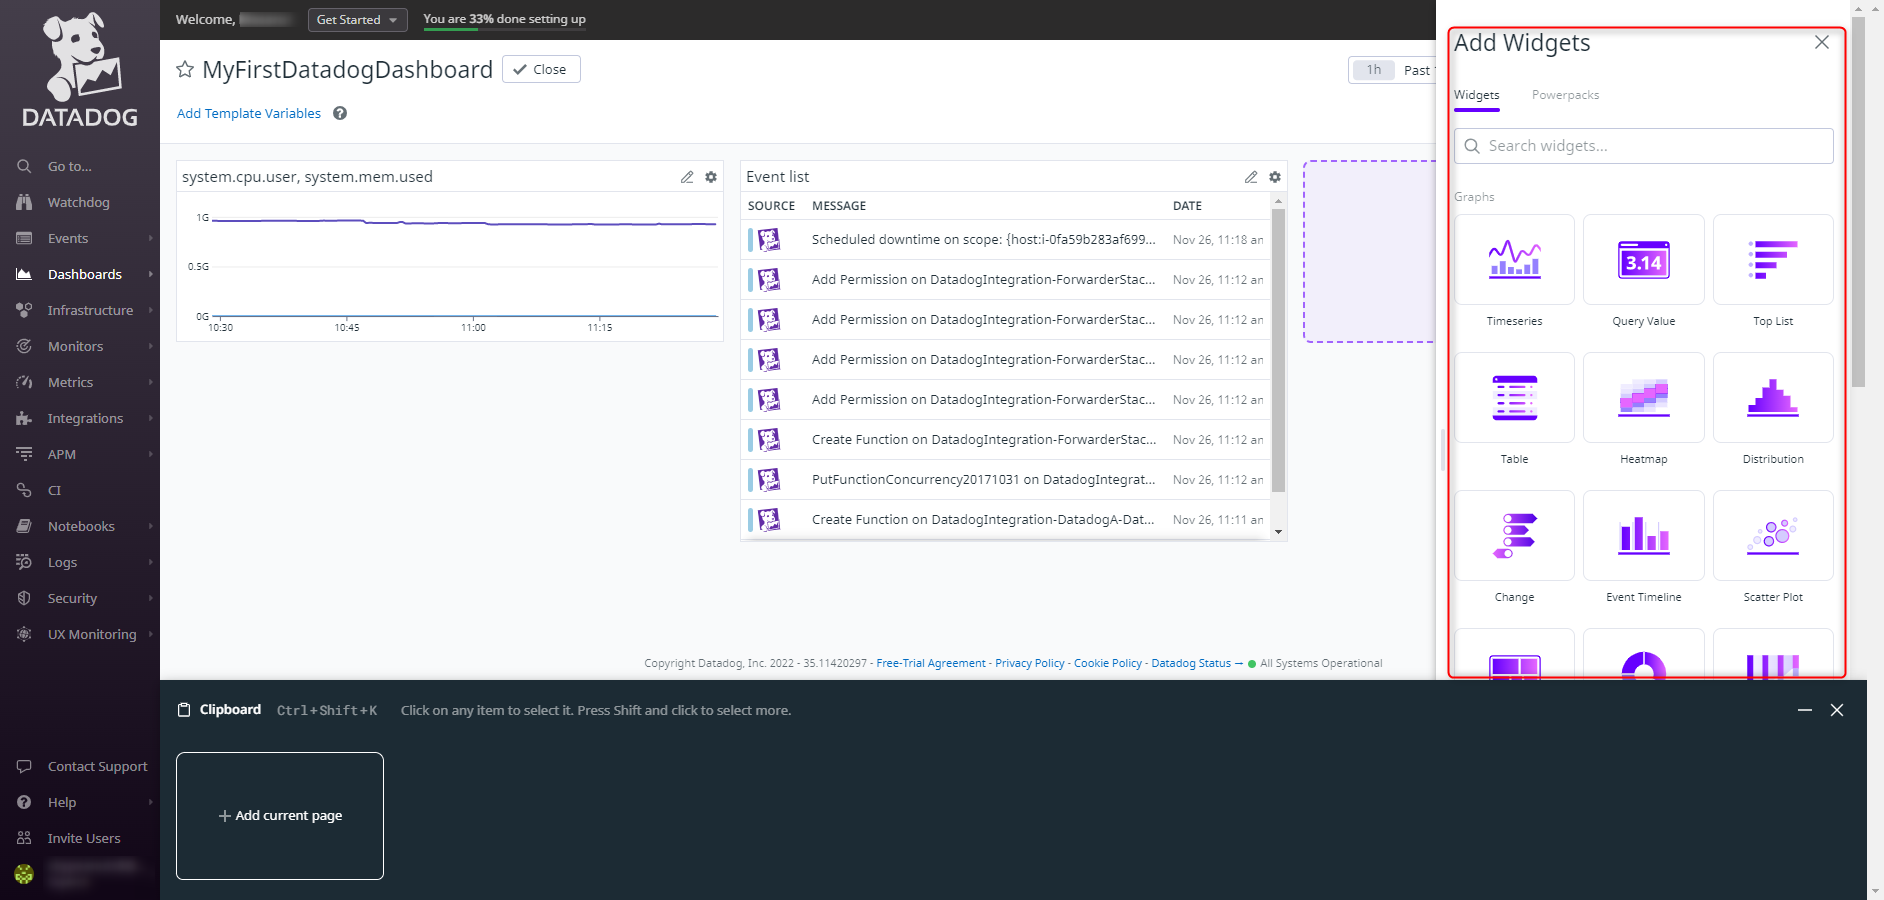Expand the Infrastructure sidebar submenu
The image size is (1884, 900).
tap(151, 310)
